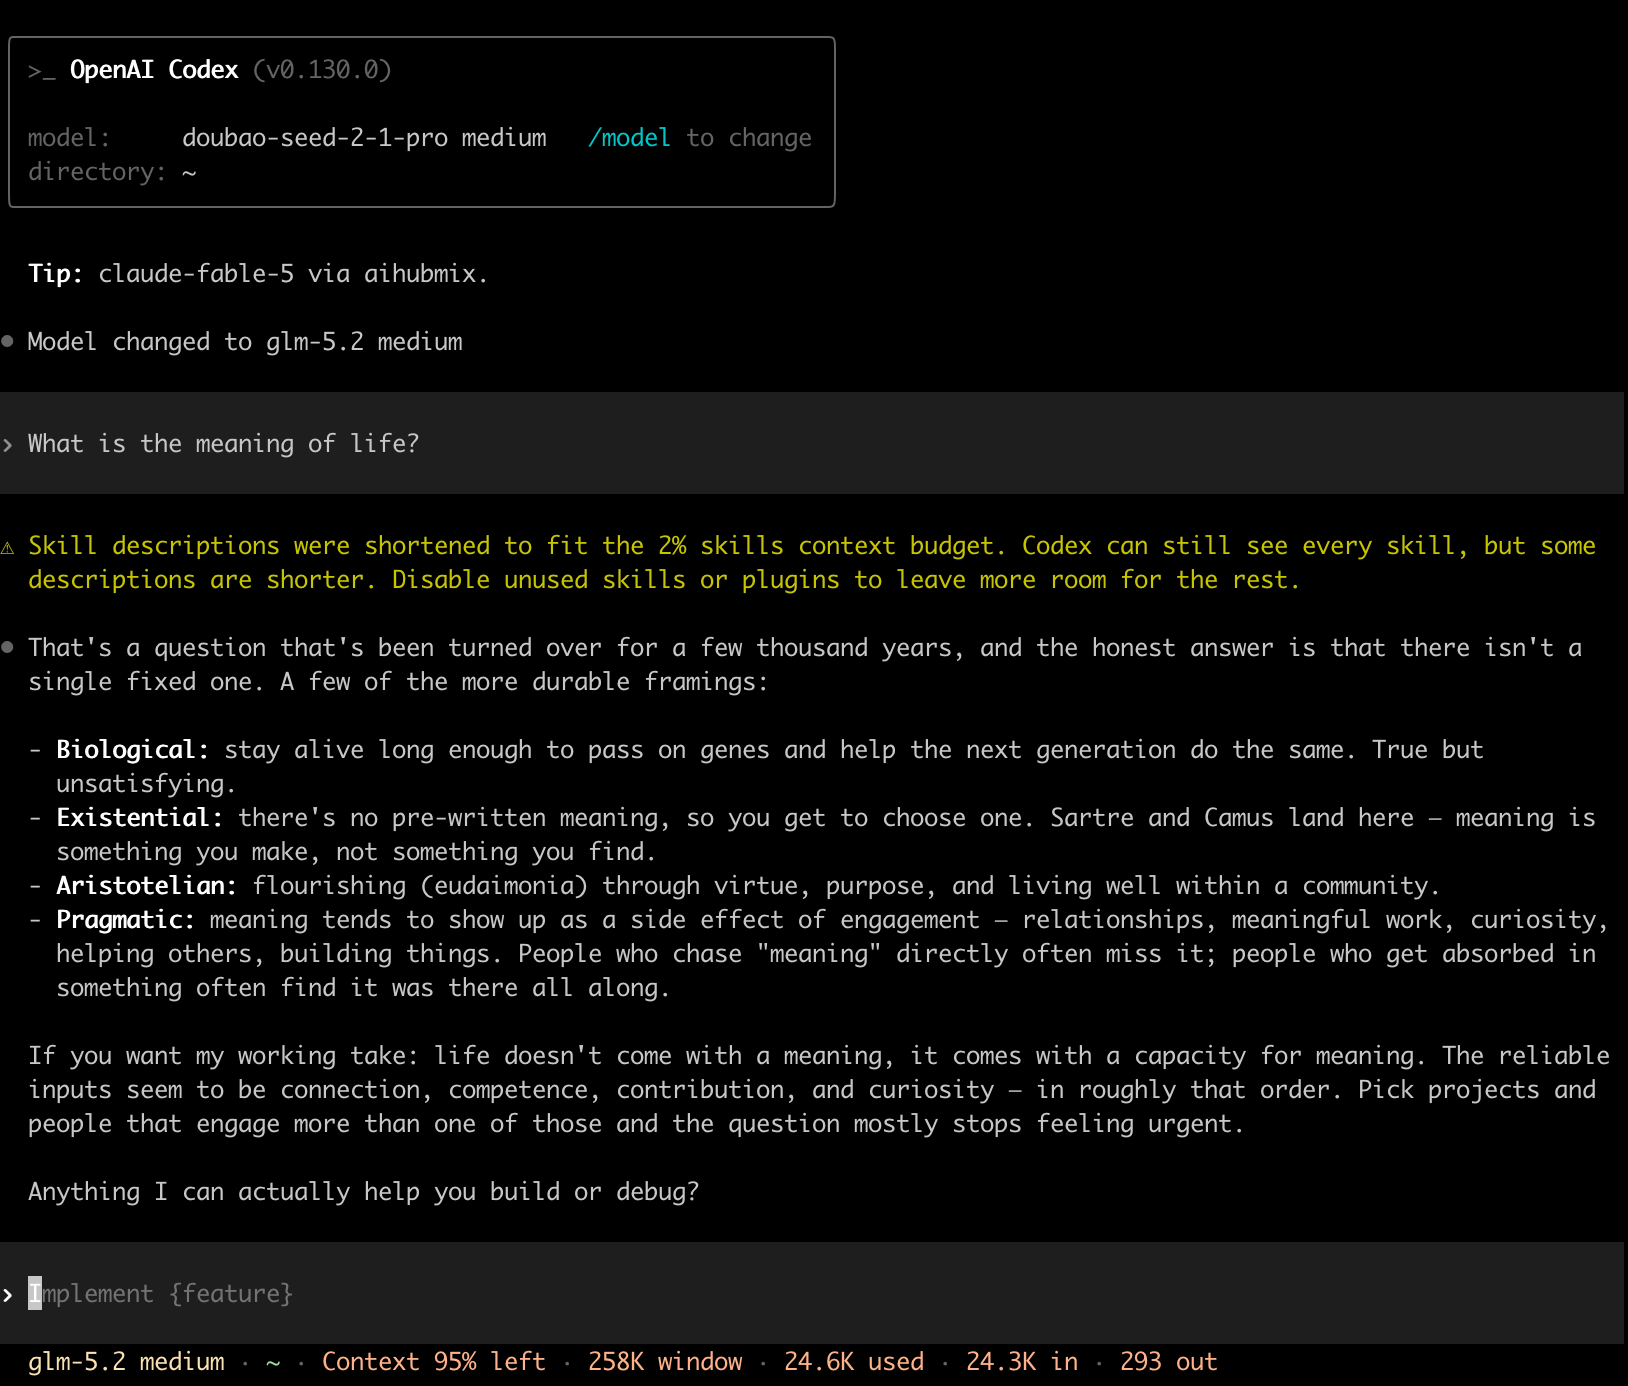Image resolution: width=1628 pixels, height=1386 pixels.
Task: Click 'Model changed to glm-5.2 medium' message
Action: pos(245,342)
